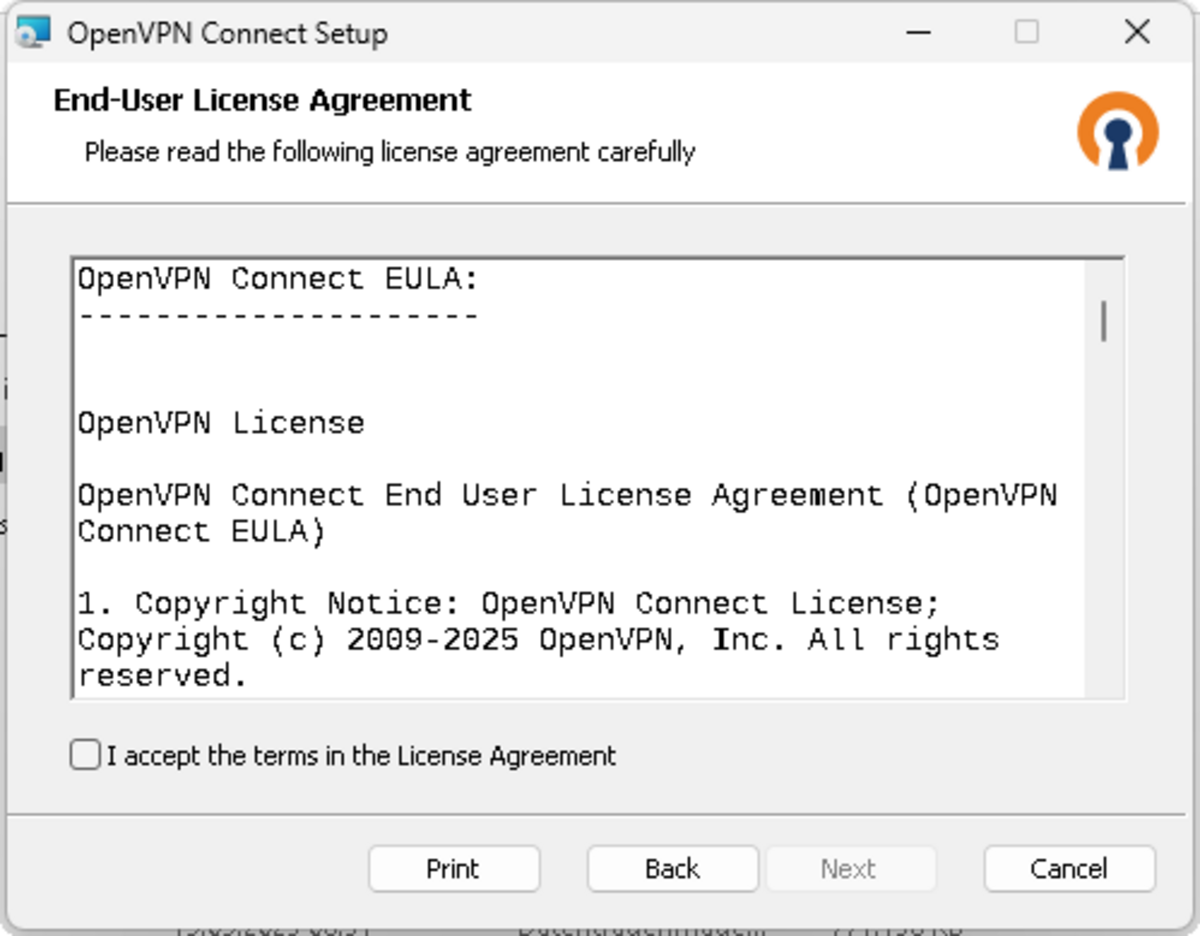Click the greyed-out maximize window button
1200x936 pixels.
pos(1026,33)
